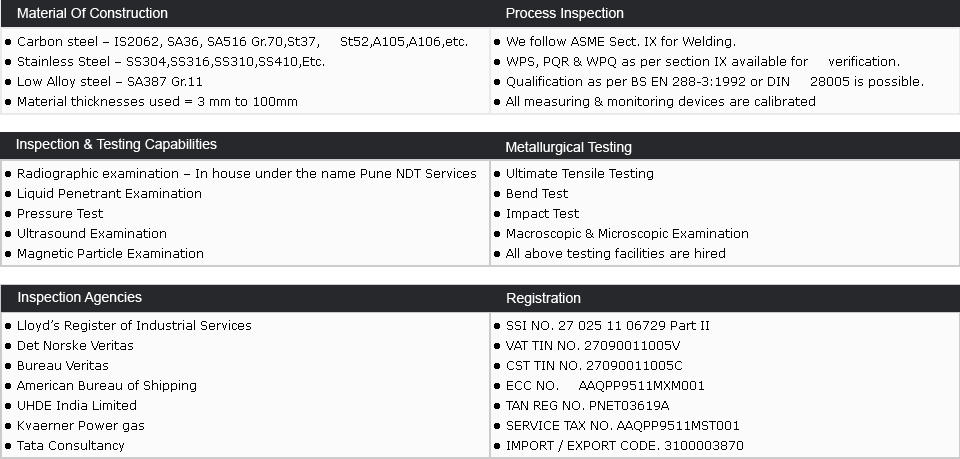The width and height of the screenshot is (960, 459).
Task: Click the Carbon steel materials line
Action: click(242, 42)
